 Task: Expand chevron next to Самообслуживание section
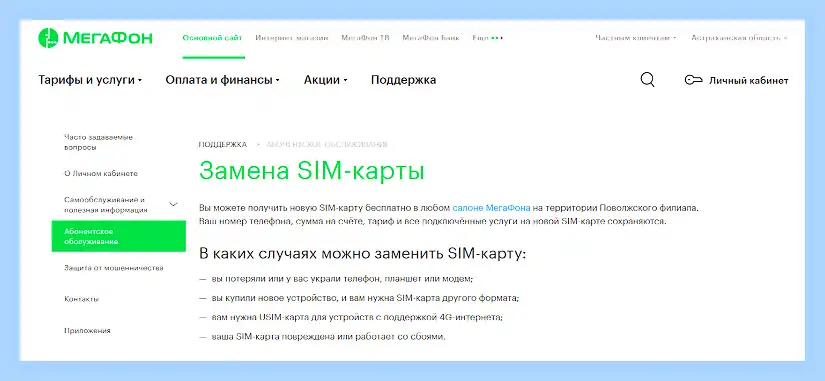(173, 204)
